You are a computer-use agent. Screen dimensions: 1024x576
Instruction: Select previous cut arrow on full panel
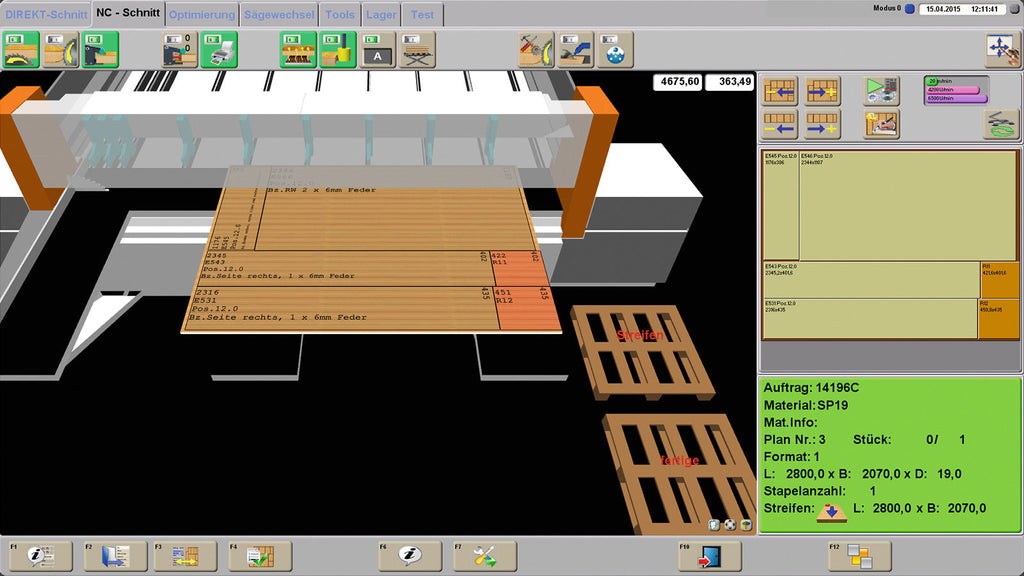click(x=780, y=90)
